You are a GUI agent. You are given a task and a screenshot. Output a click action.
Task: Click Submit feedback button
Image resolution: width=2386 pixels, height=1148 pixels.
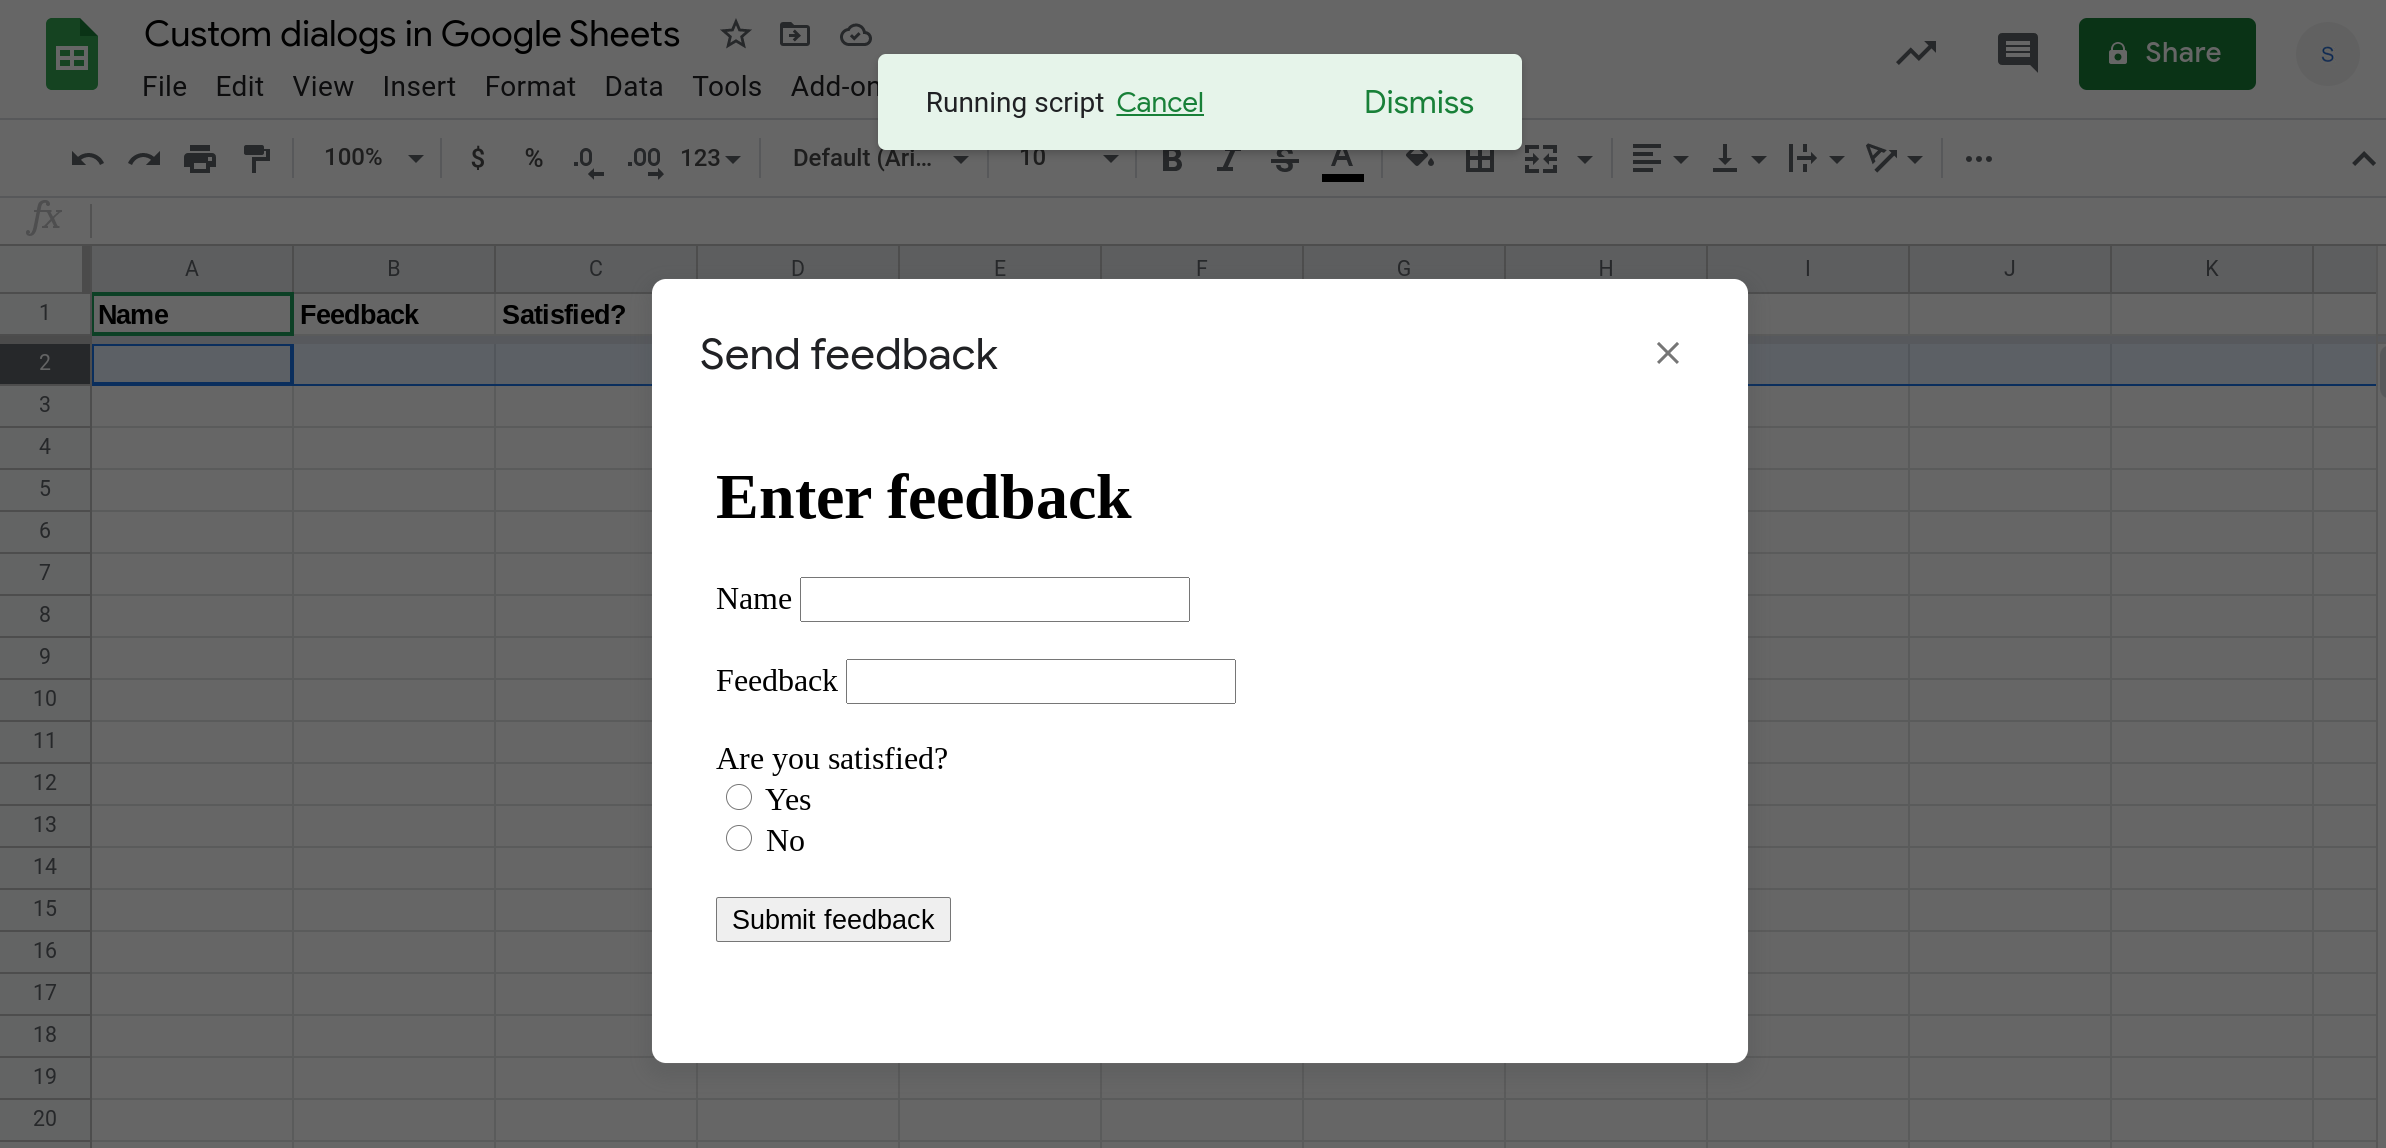pyautogui.click(x=832, y=920)
